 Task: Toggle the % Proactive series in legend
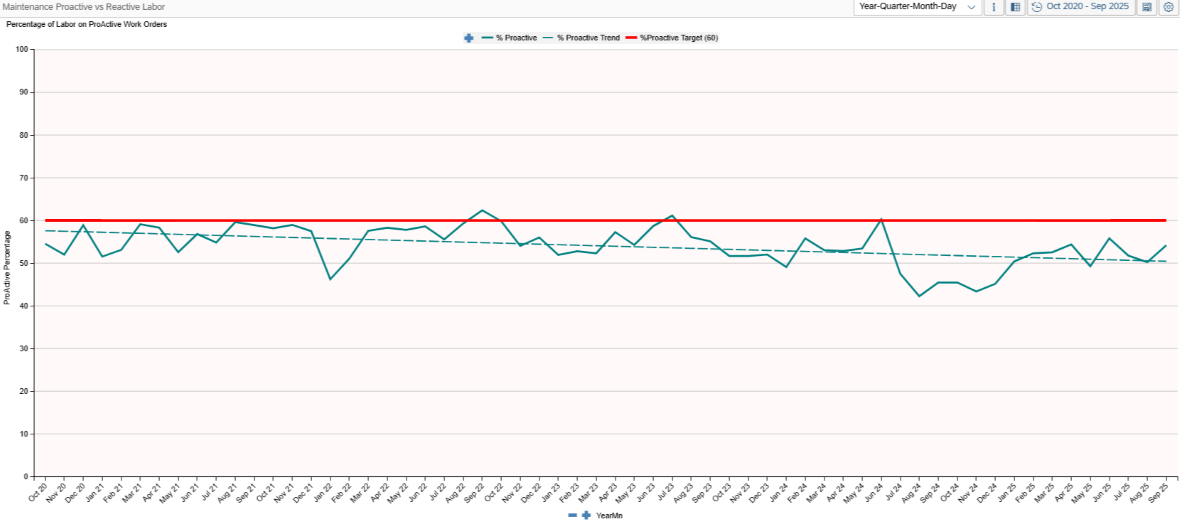click(509, 38)
